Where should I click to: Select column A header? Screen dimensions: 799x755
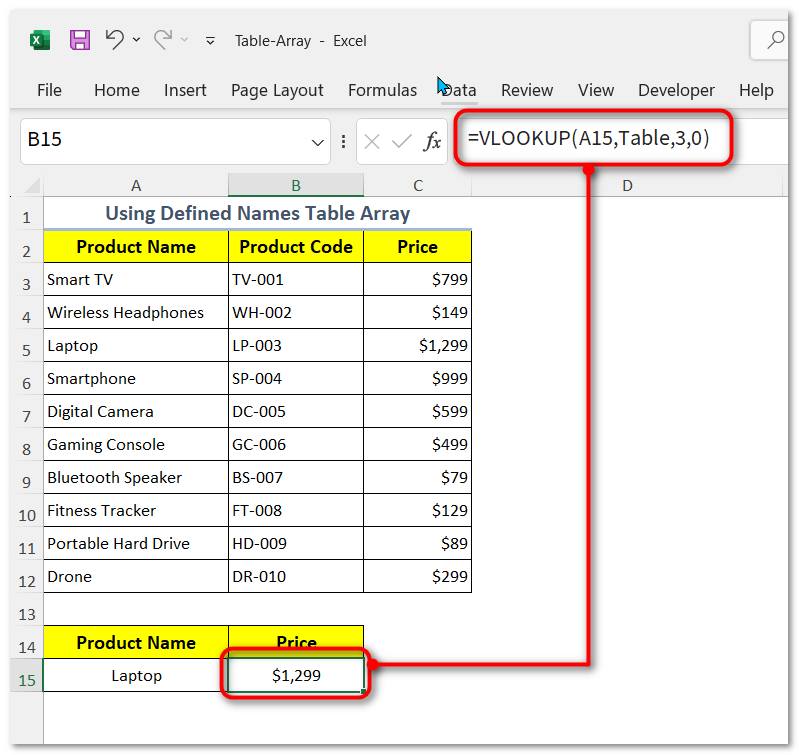tap(136, 185)
